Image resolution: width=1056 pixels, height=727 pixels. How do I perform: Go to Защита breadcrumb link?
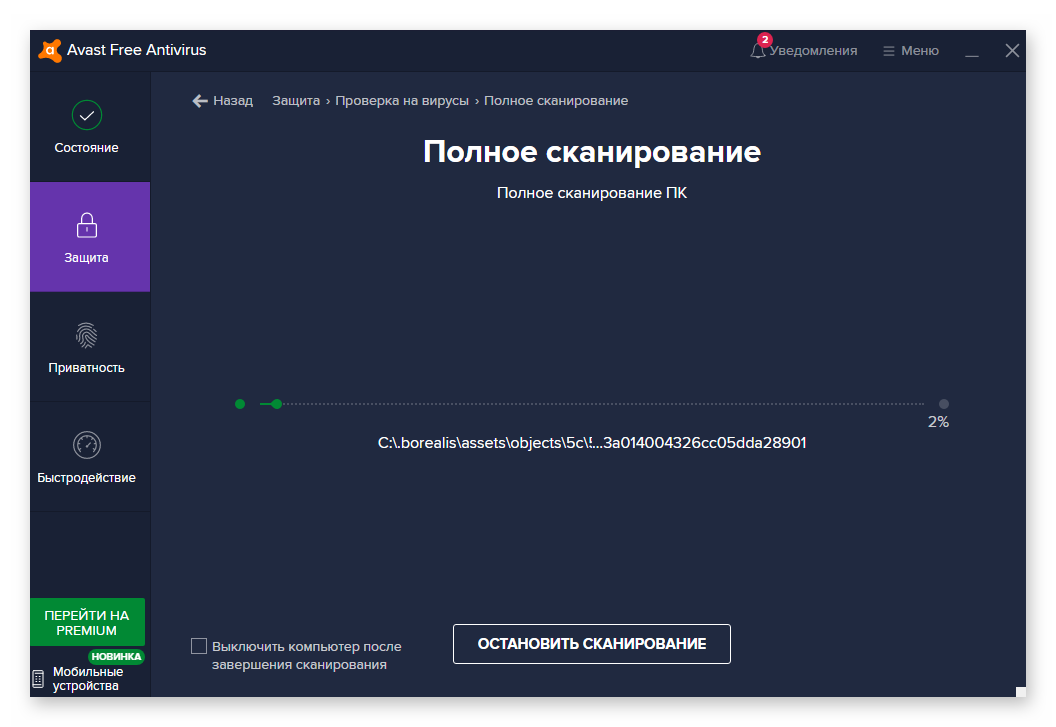pyautogui.click(x=296, y=101)
